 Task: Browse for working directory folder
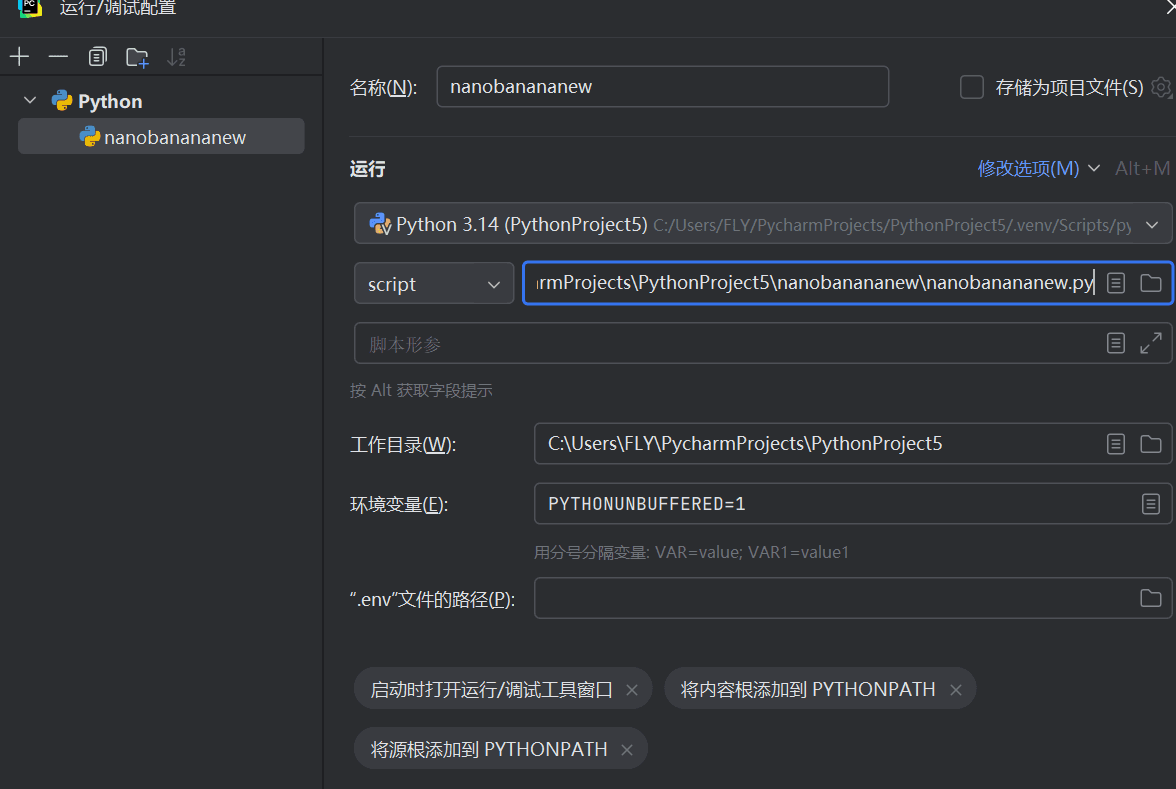[1150, 444]
